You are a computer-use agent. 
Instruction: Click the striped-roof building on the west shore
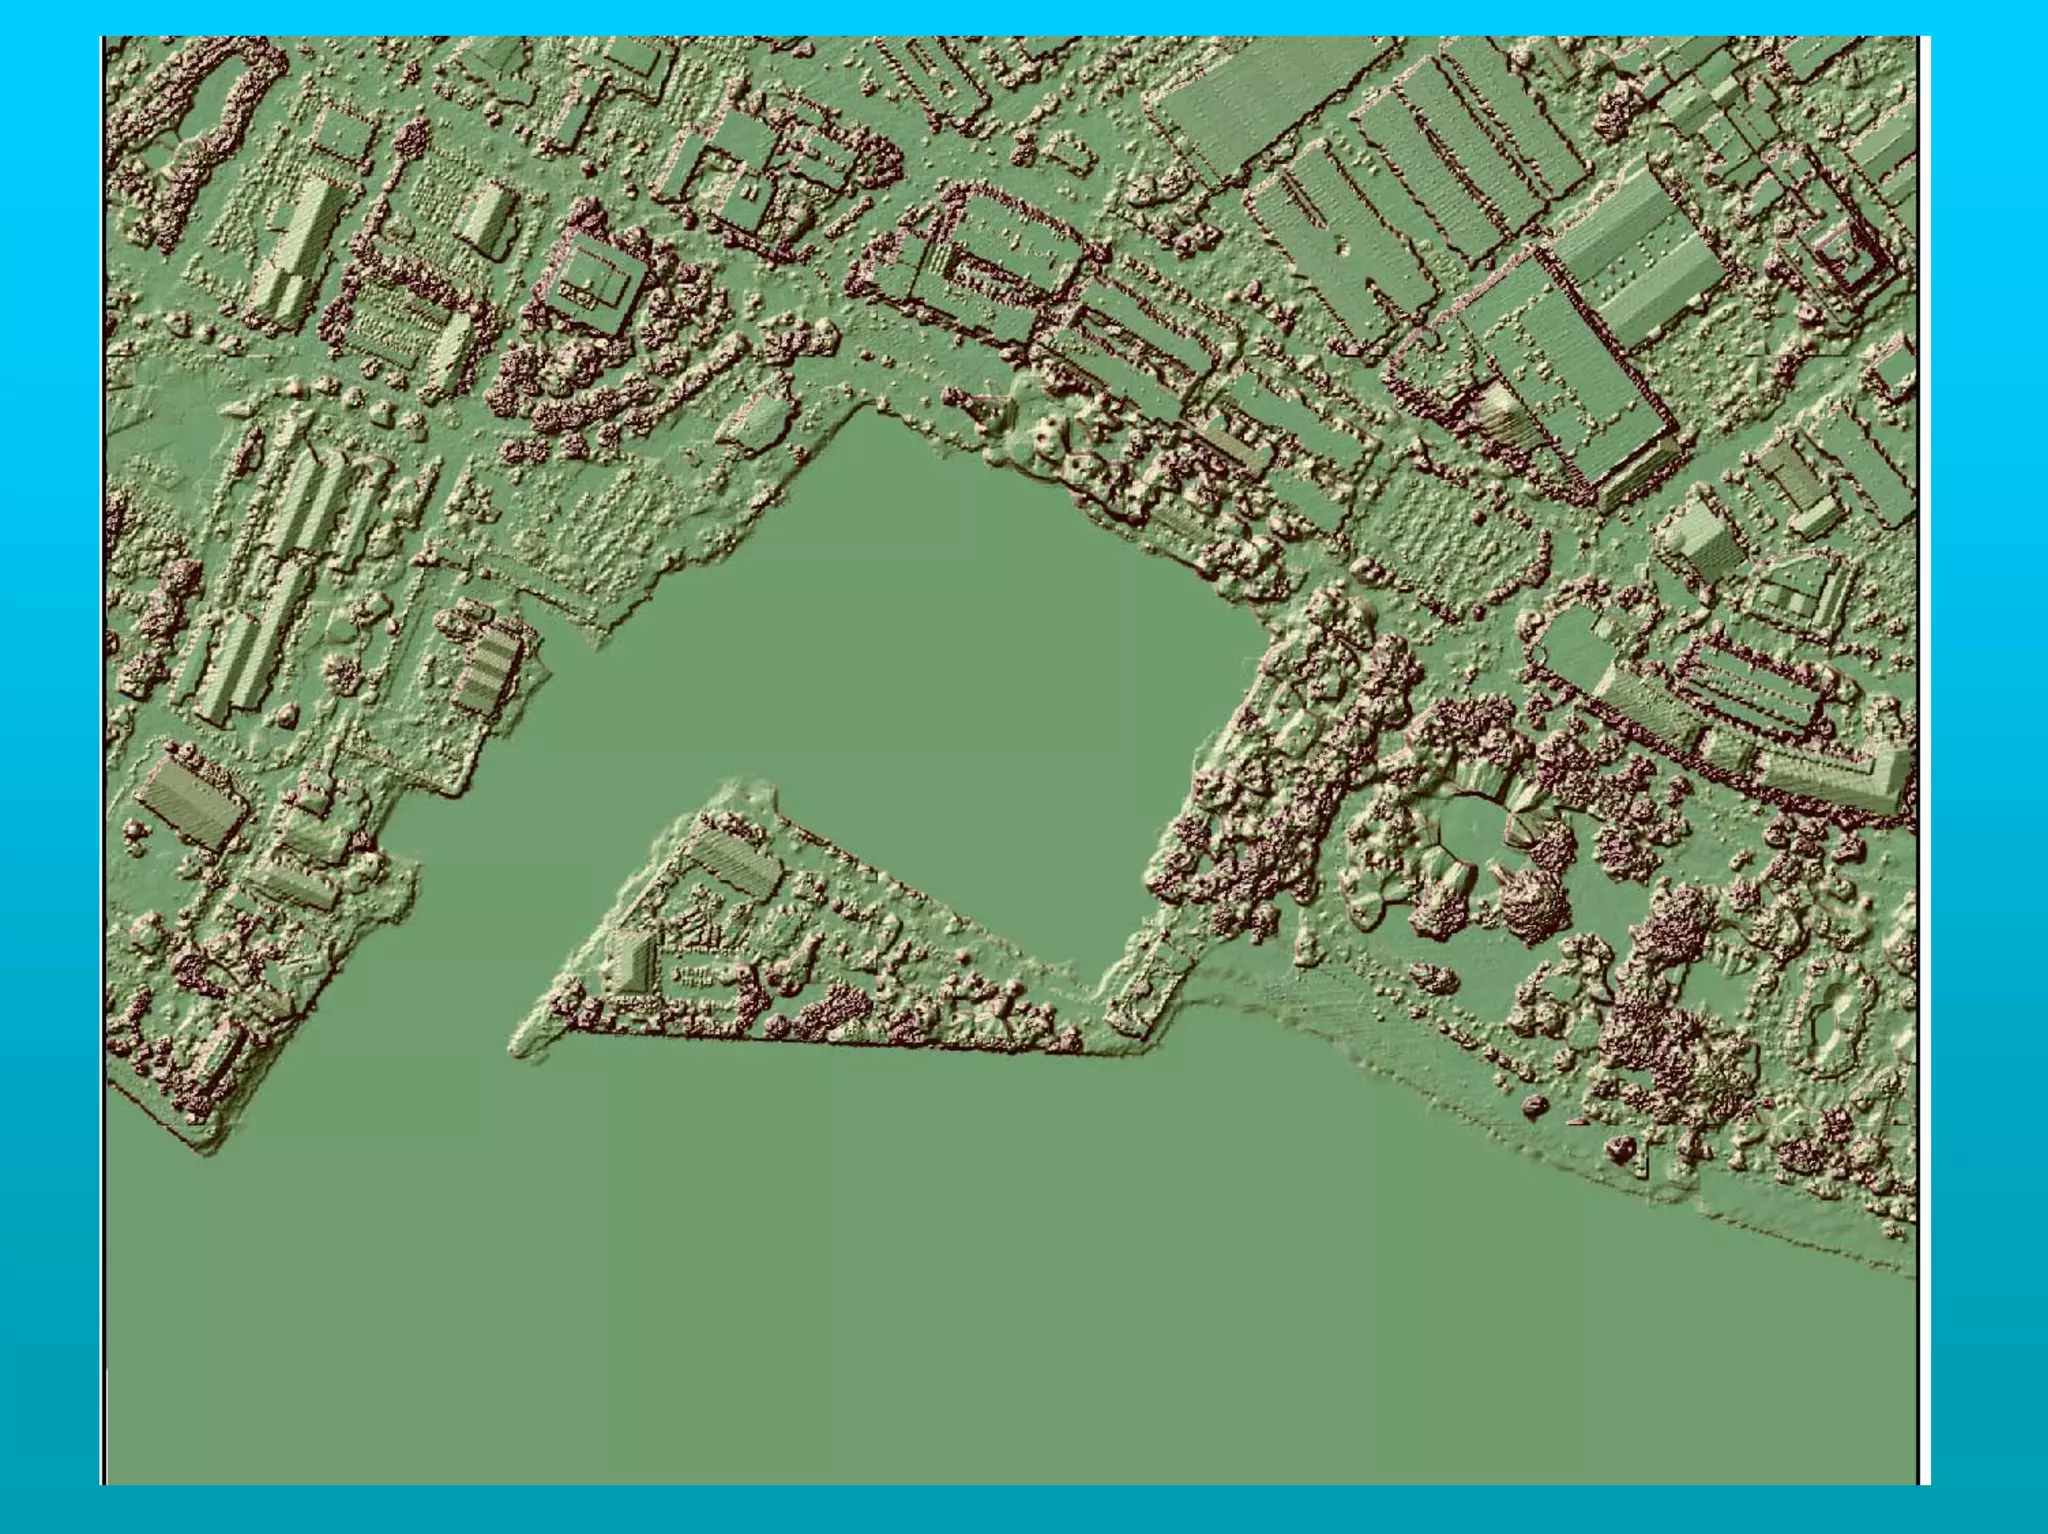click(x=489, y=667)
